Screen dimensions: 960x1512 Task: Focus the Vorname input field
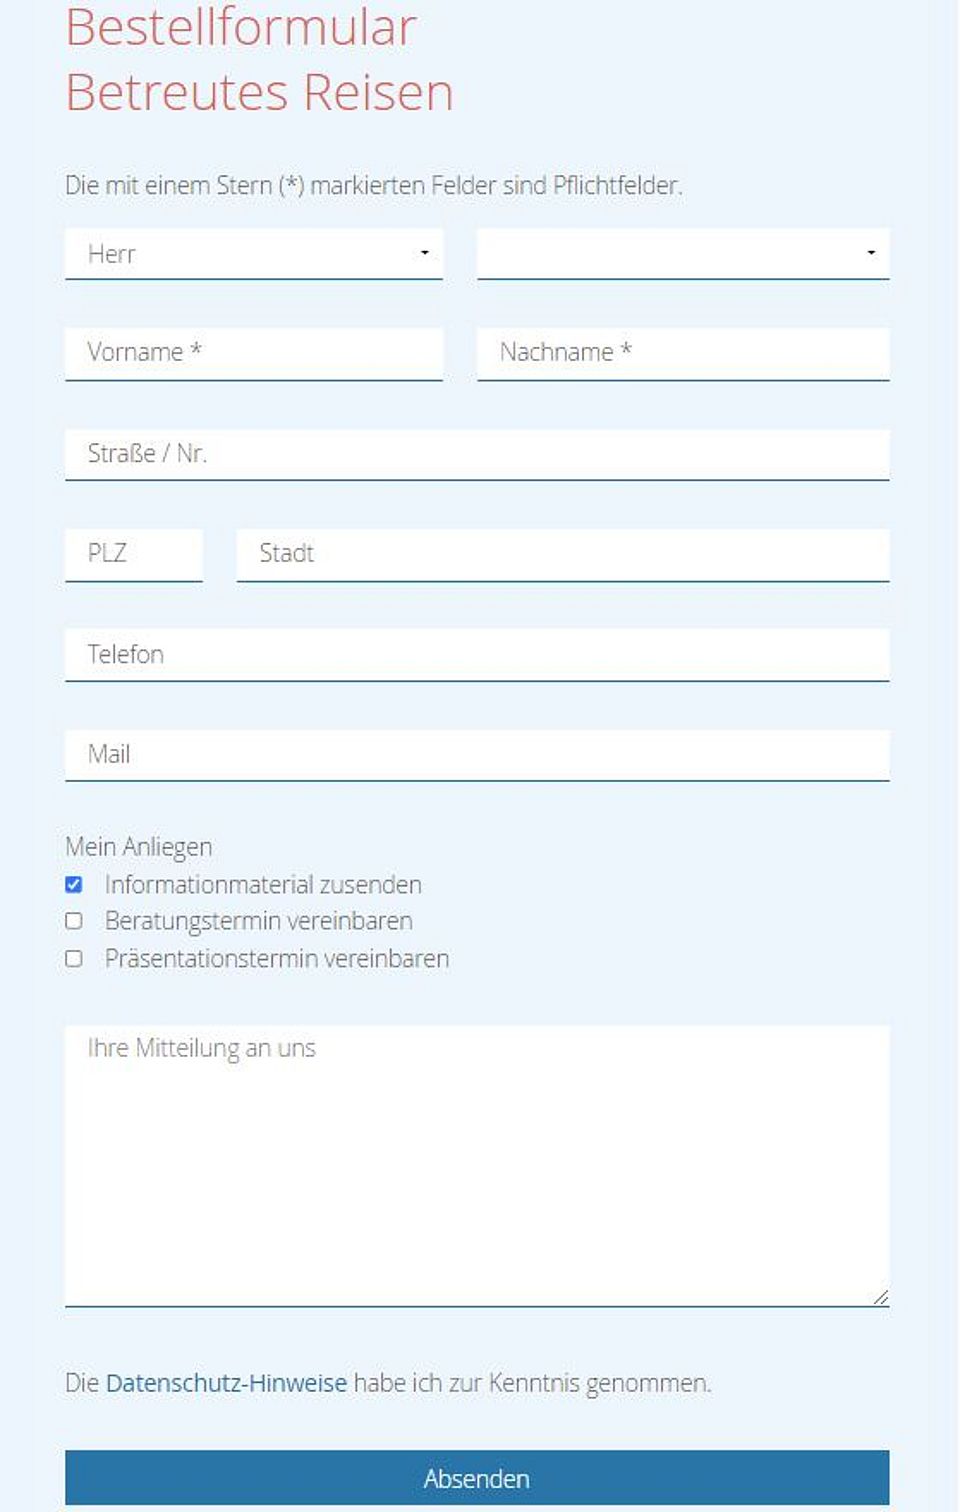point(254,353)
